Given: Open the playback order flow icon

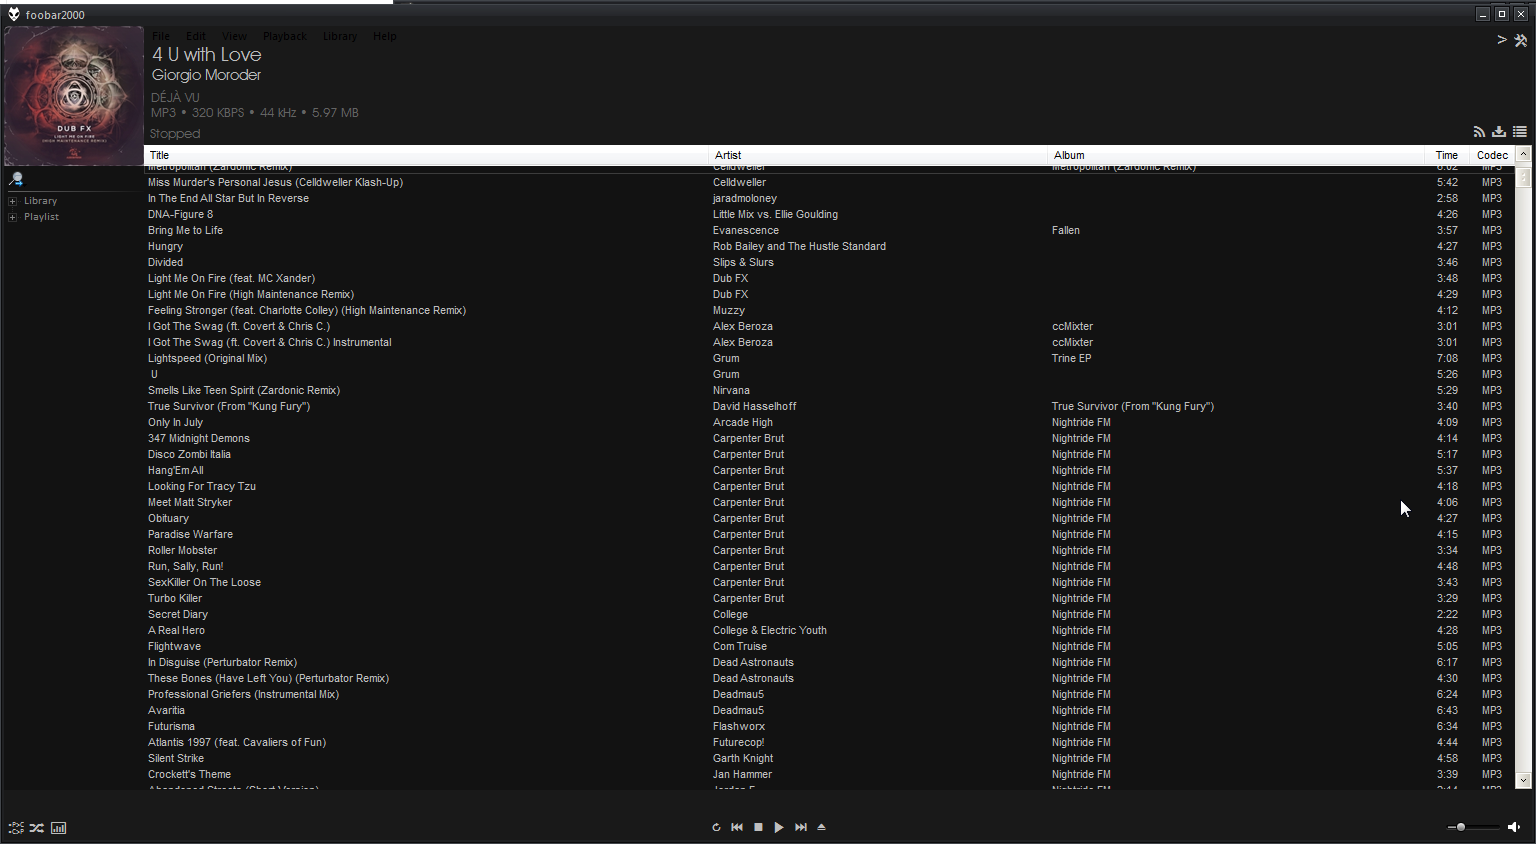Looking at the screenshot, I should click(16, 828).
